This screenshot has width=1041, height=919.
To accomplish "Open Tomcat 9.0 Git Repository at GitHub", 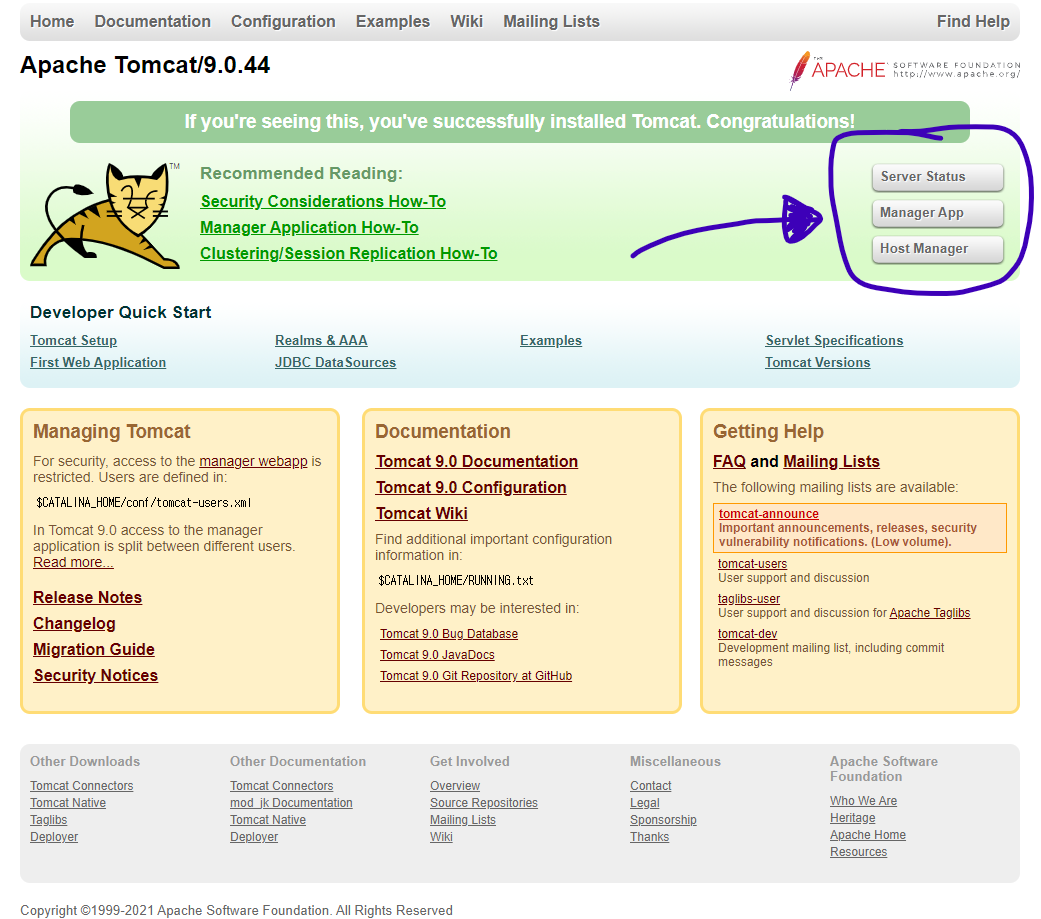I will (475, 675).
